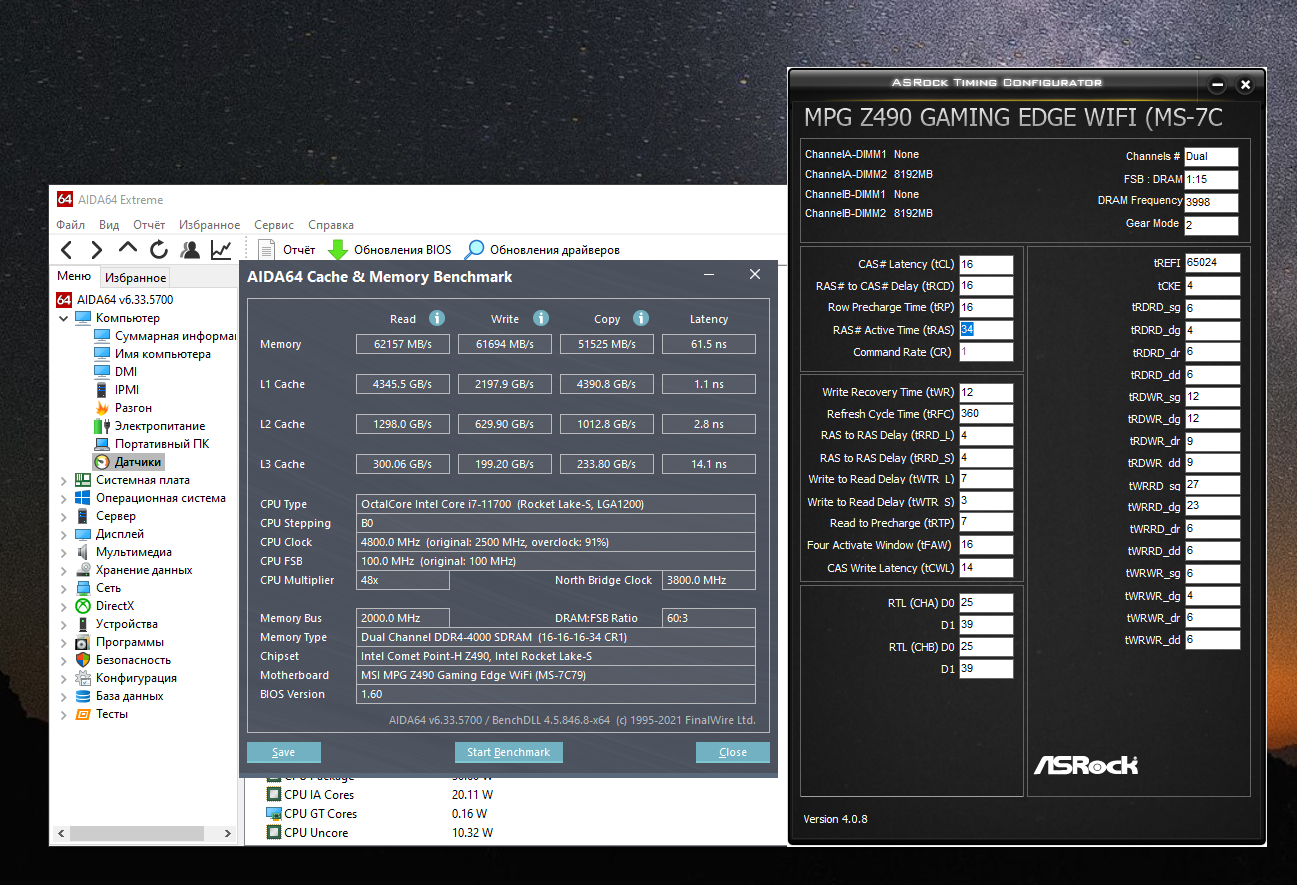Expand the Хранение данных node
The image size is (1297, 885).
[64, 570]
